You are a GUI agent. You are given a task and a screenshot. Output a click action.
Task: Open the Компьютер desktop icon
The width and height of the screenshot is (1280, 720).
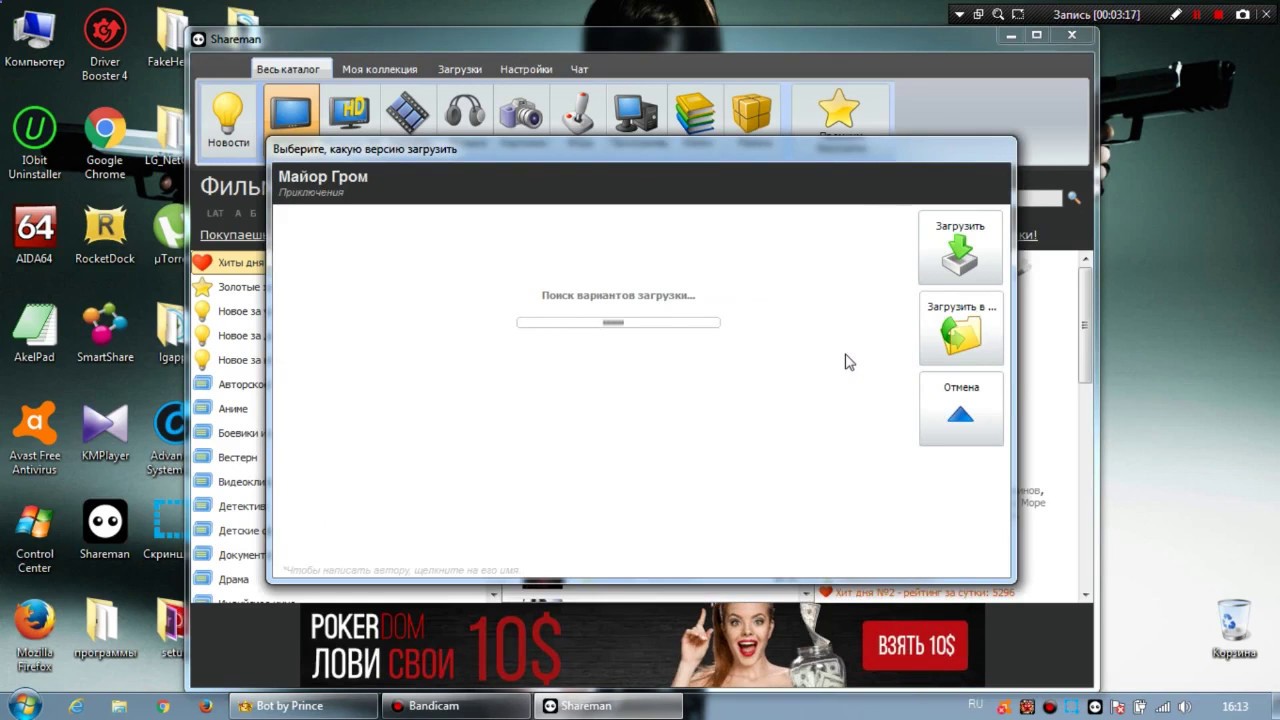tap(34, 39)
